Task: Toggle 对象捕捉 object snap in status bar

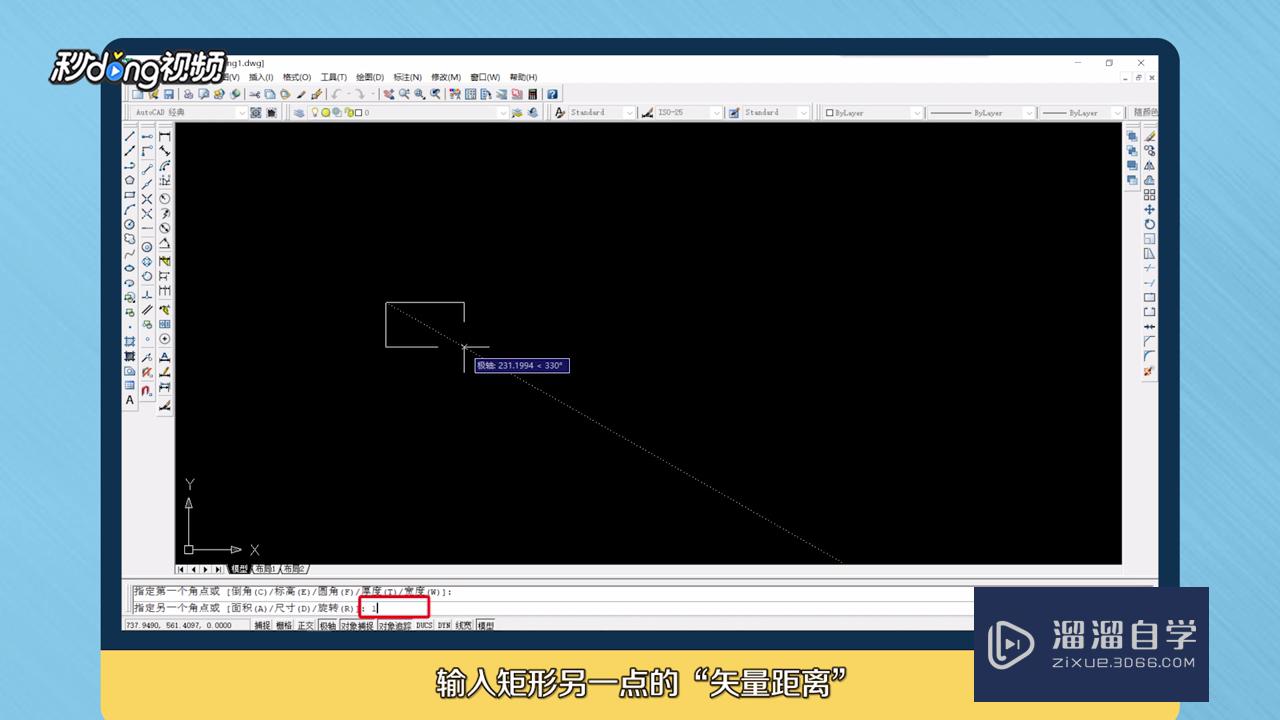Action: 357,625
